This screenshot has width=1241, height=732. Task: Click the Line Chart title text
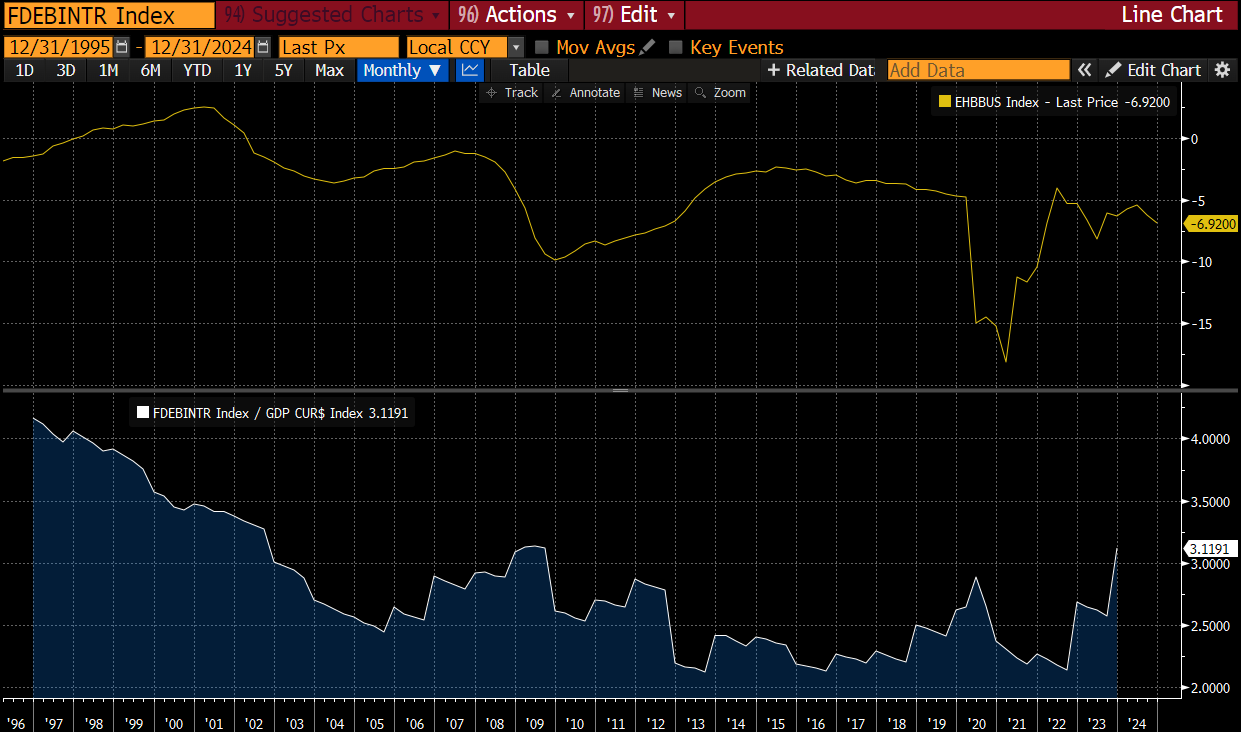click(x=1172, y=15)
